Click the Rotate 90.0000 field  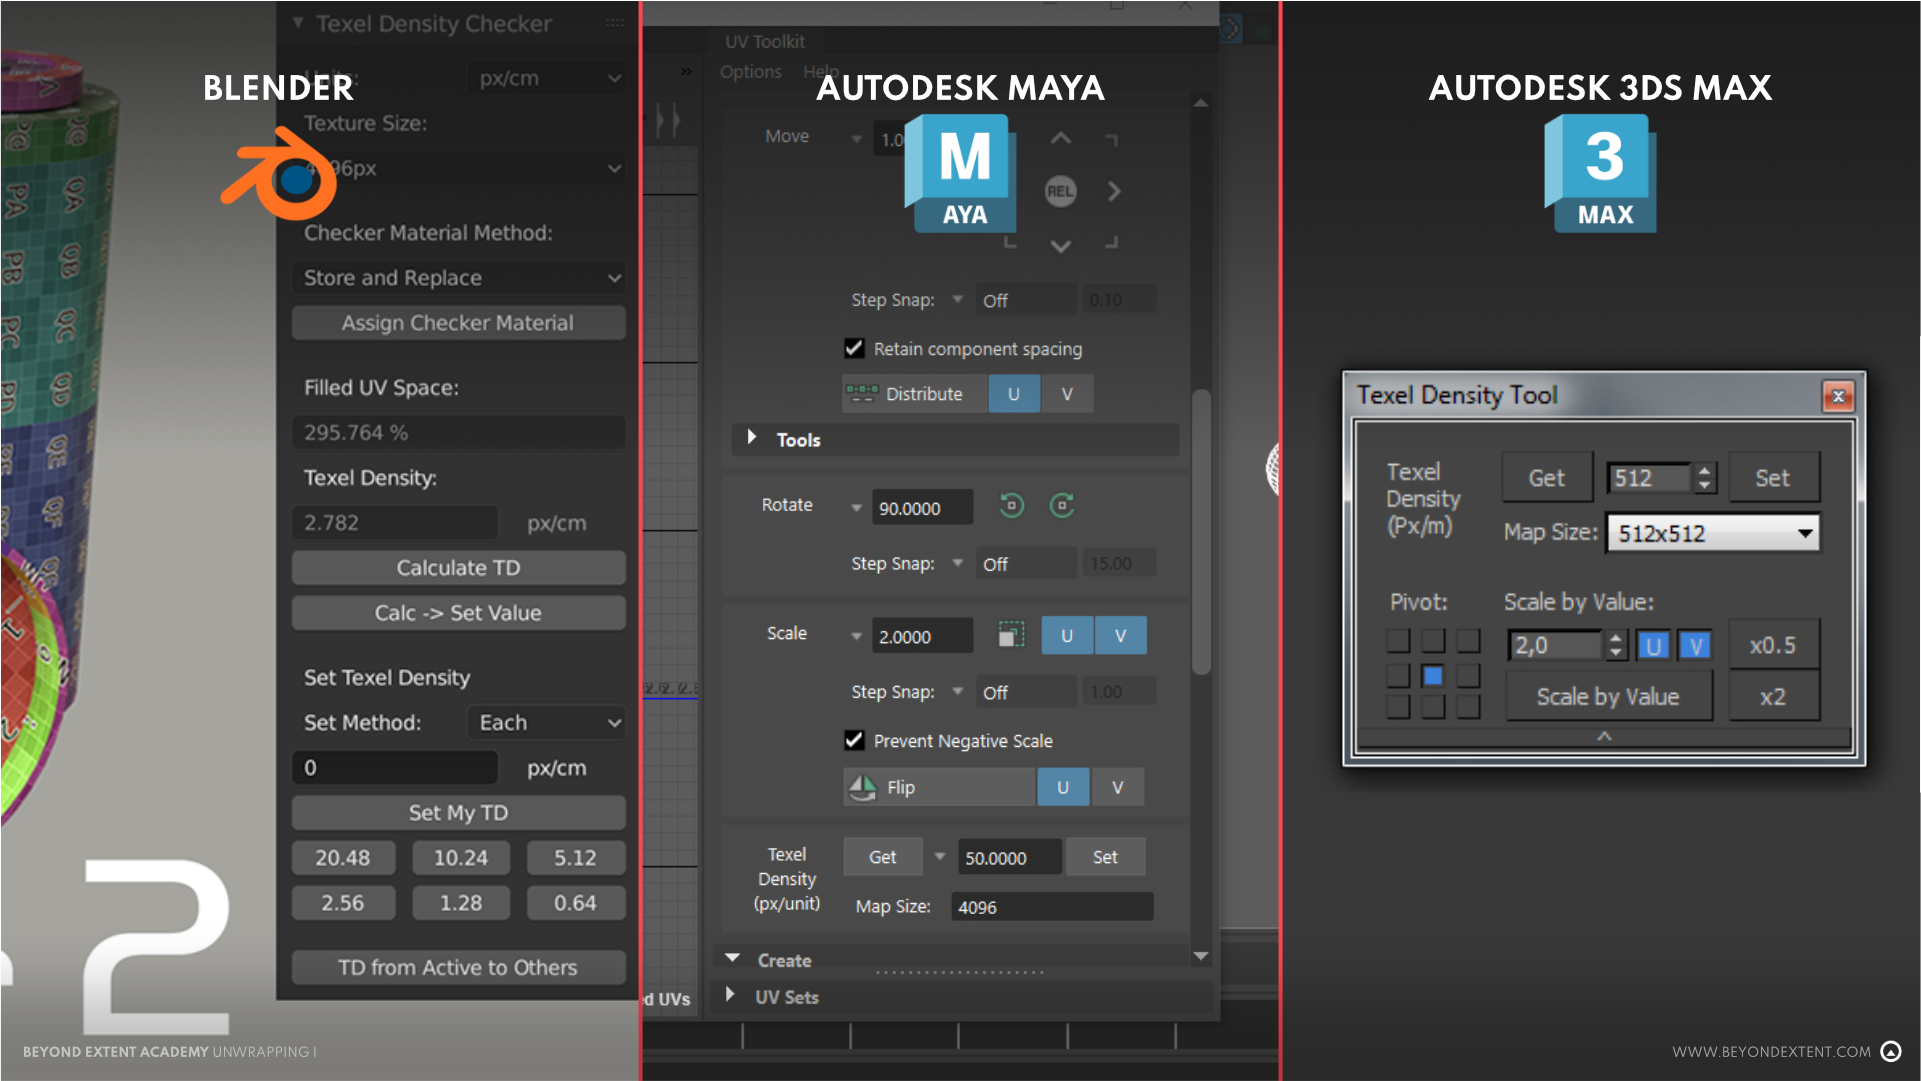click(x=922, y=508)
